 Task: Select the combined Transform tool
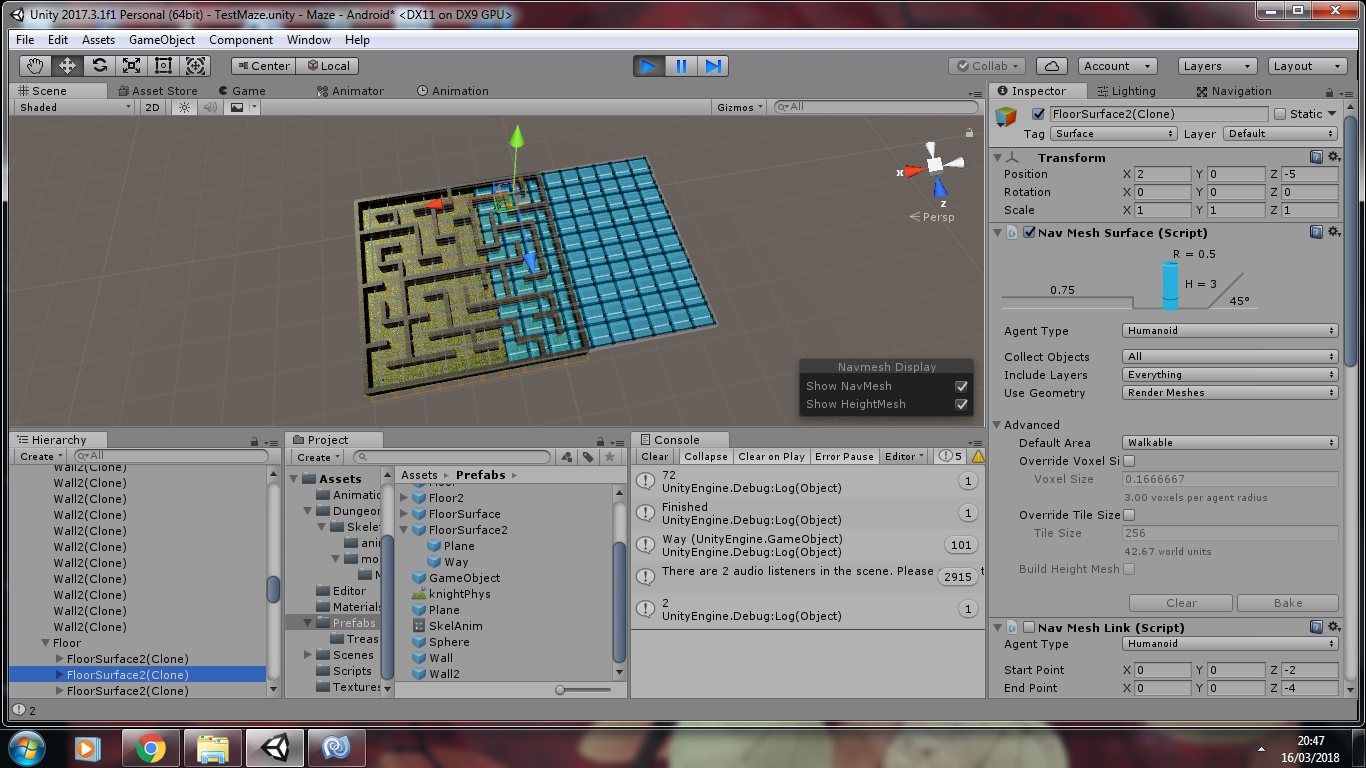coord(196,66)
